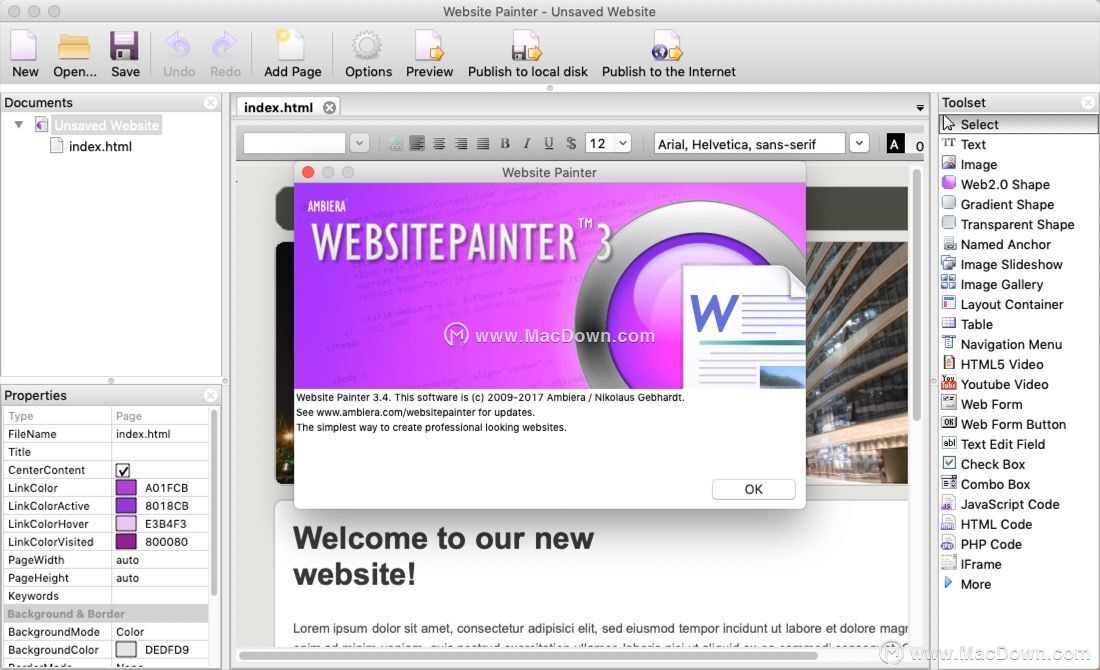Open the document tabs list arrow

(920, 107)
